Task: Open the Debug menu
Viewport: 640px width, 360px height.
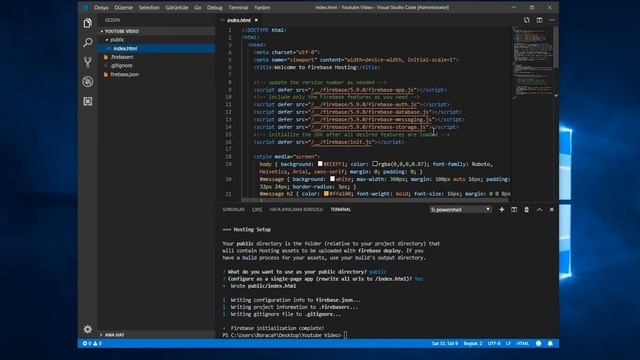Action: click(215, 7)
